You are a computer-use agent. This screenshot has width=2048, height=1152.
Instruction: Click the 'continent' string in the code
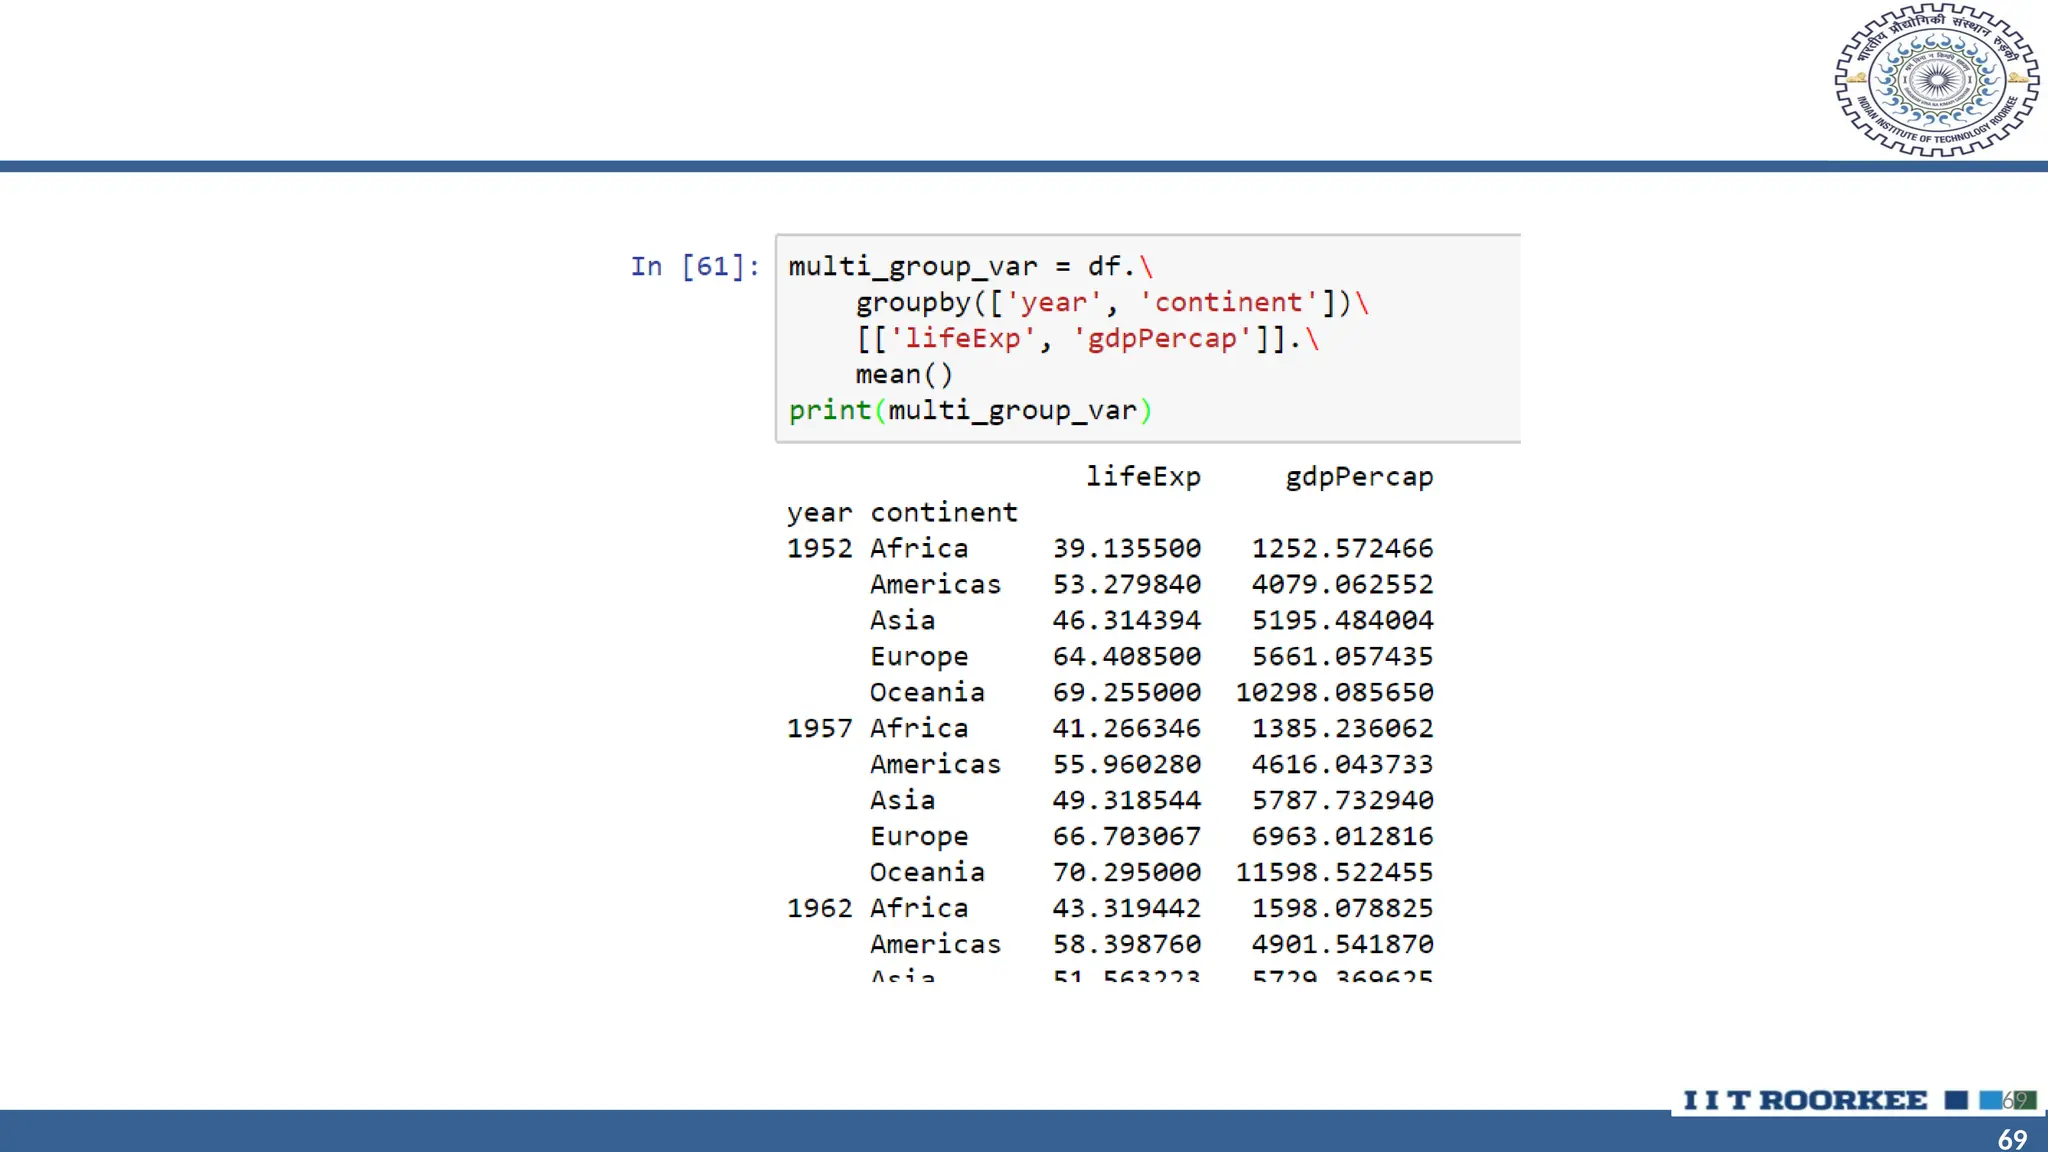point(1228,302)
